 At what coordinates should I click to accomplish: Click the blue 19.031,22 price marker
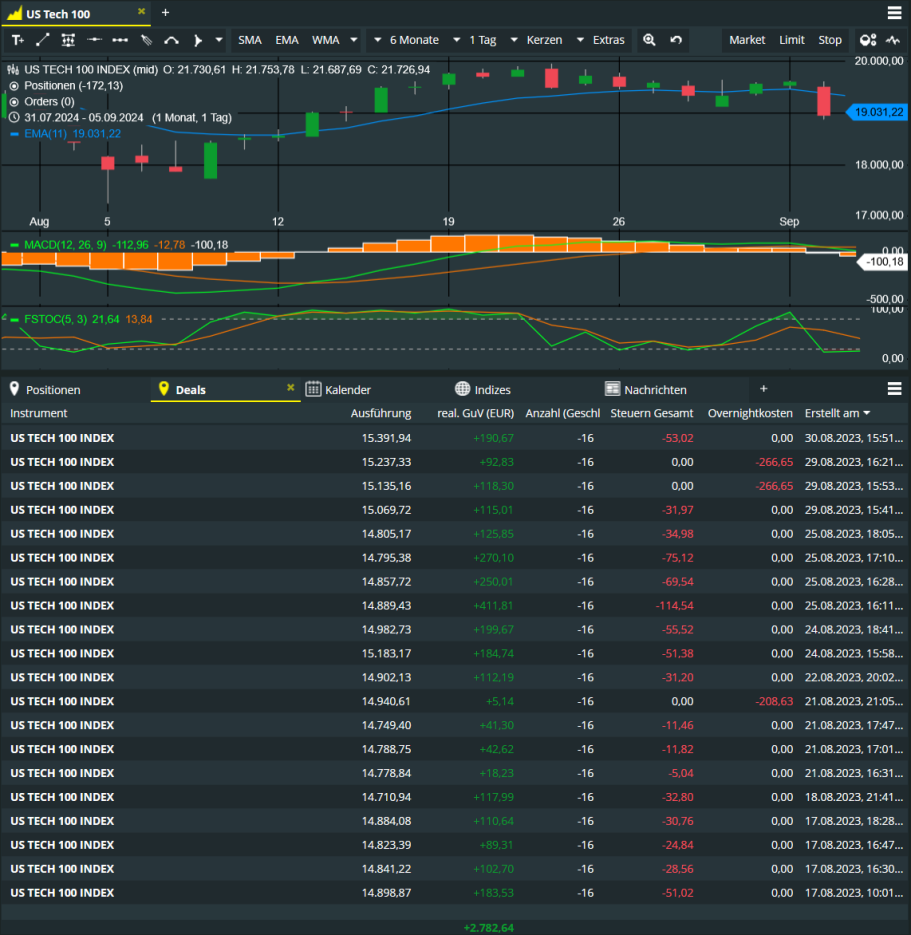tap(877, 112)
